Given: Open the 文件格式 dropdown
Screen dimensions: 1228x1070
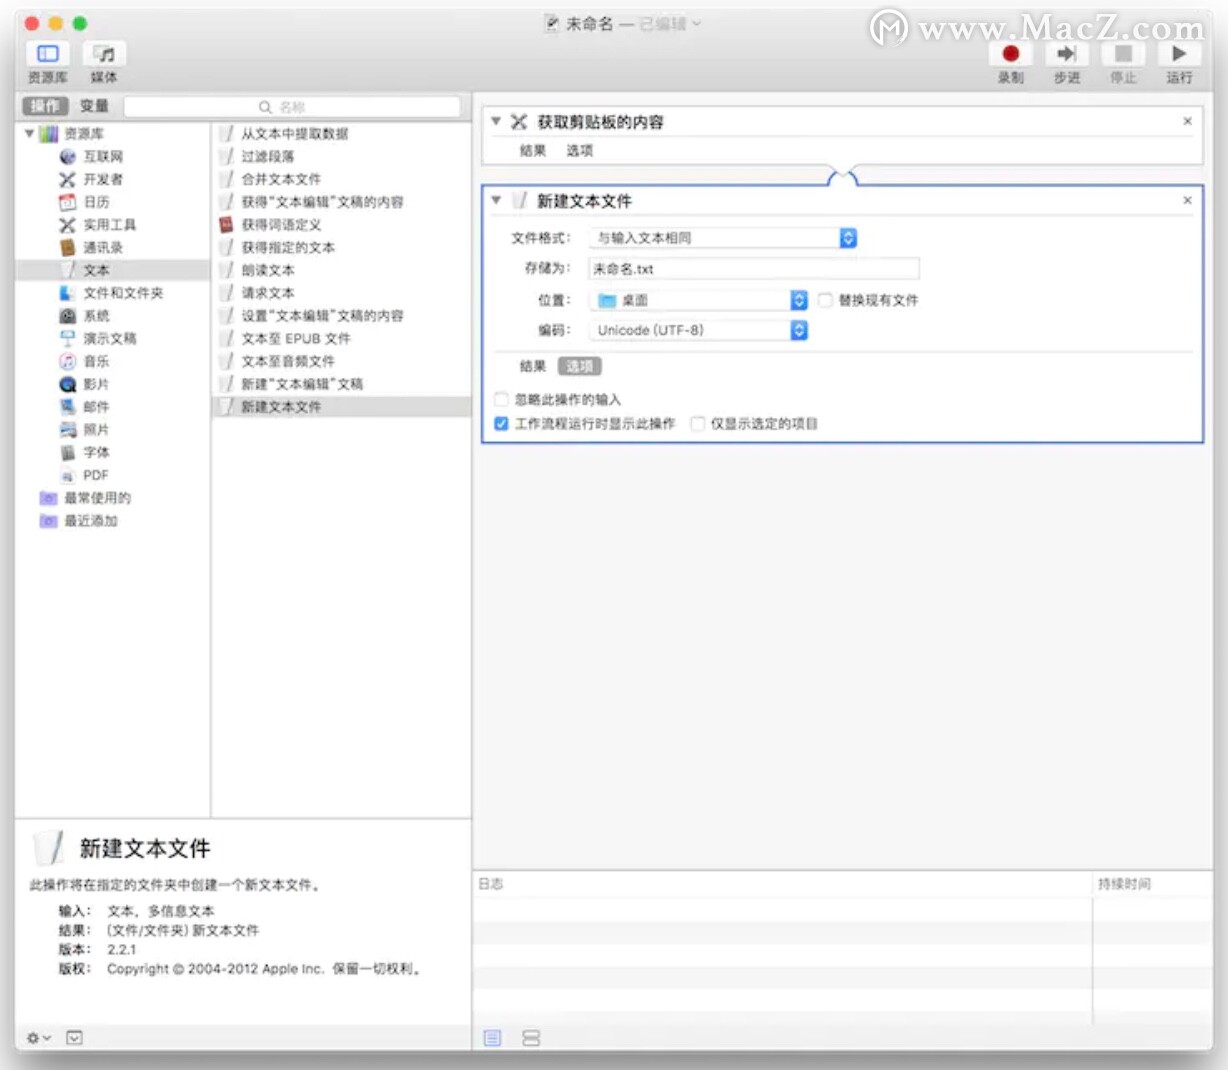Looking at the screenshot, I should pos(723,238).
